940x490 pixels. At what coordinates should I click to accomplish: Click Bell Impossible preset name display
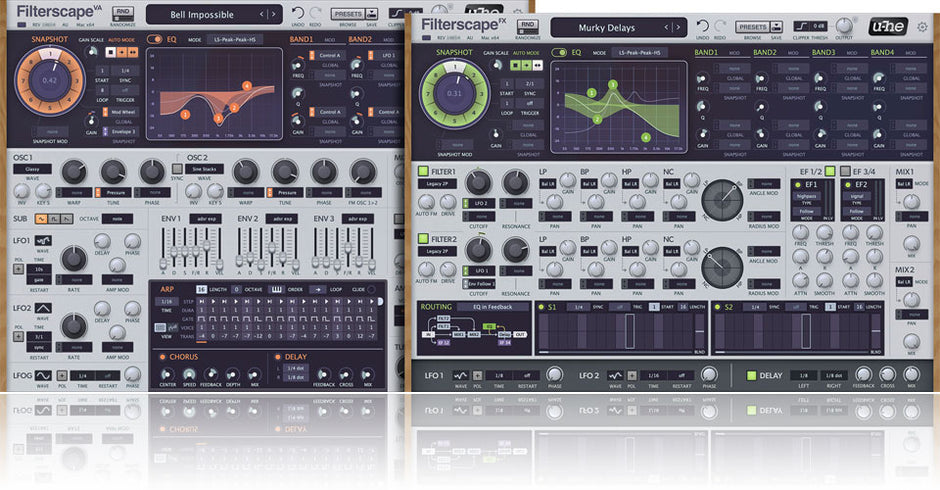[201, 14]
